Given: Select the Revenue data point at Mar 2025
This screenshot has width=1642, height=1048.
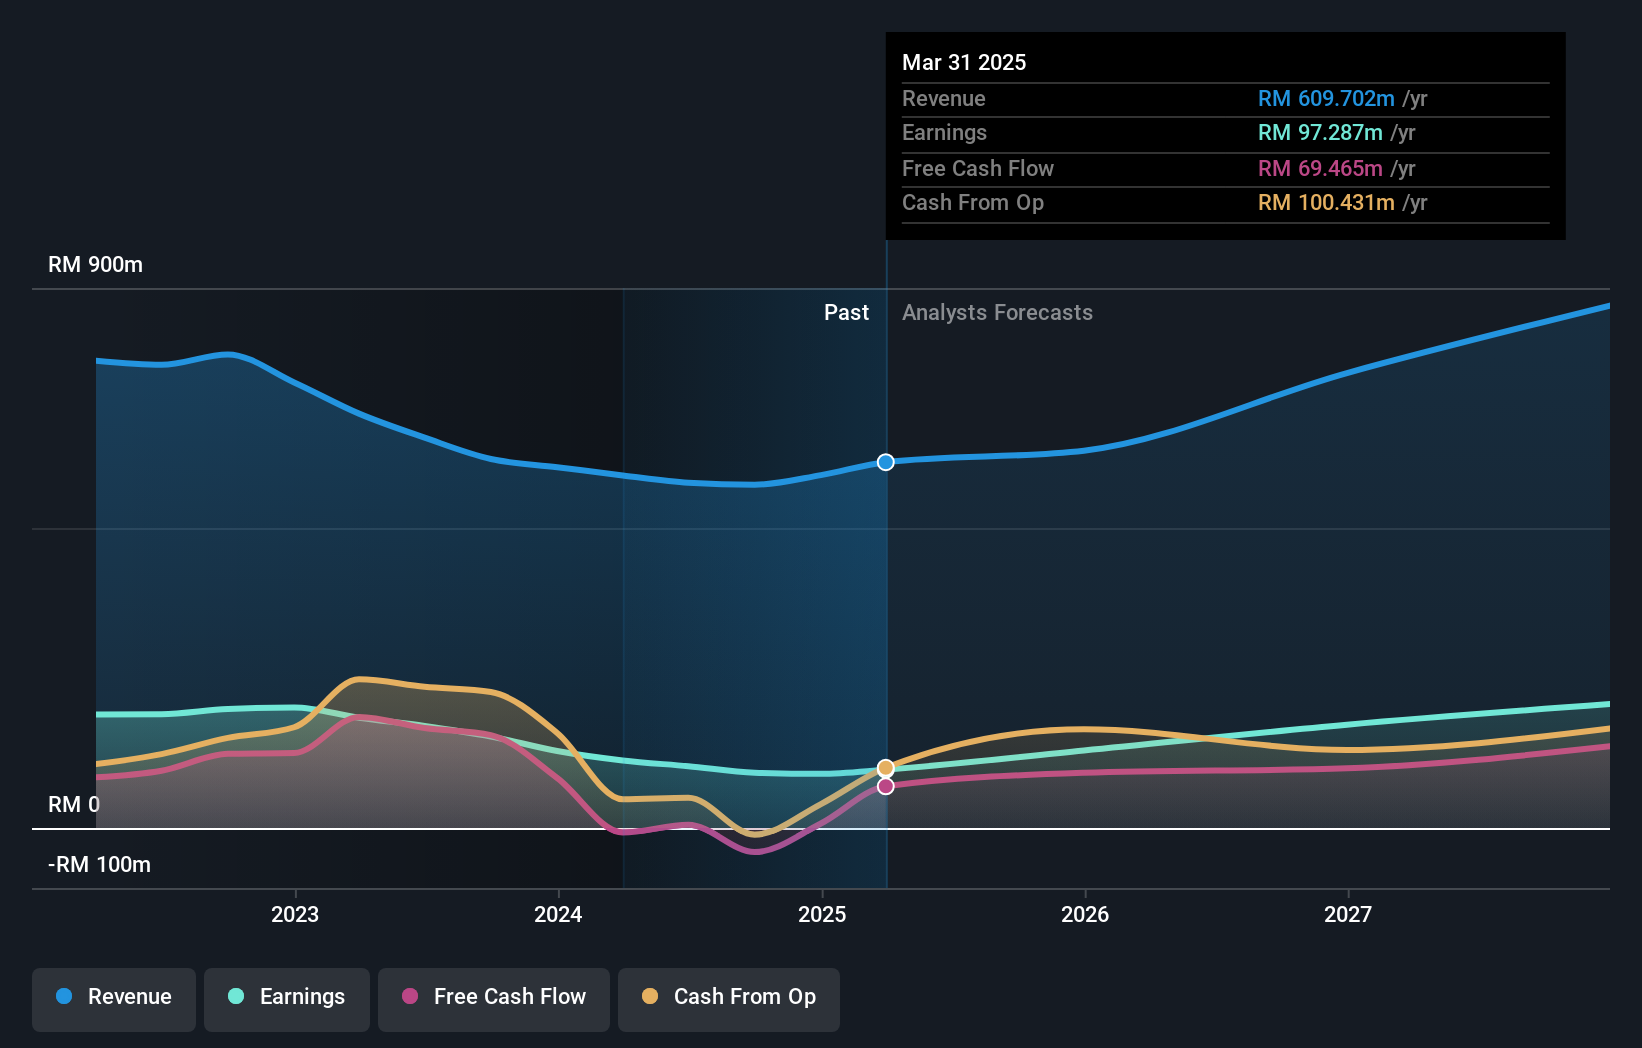Looking at the screenshot, I should pyautogui.click(x=886, y=462).
